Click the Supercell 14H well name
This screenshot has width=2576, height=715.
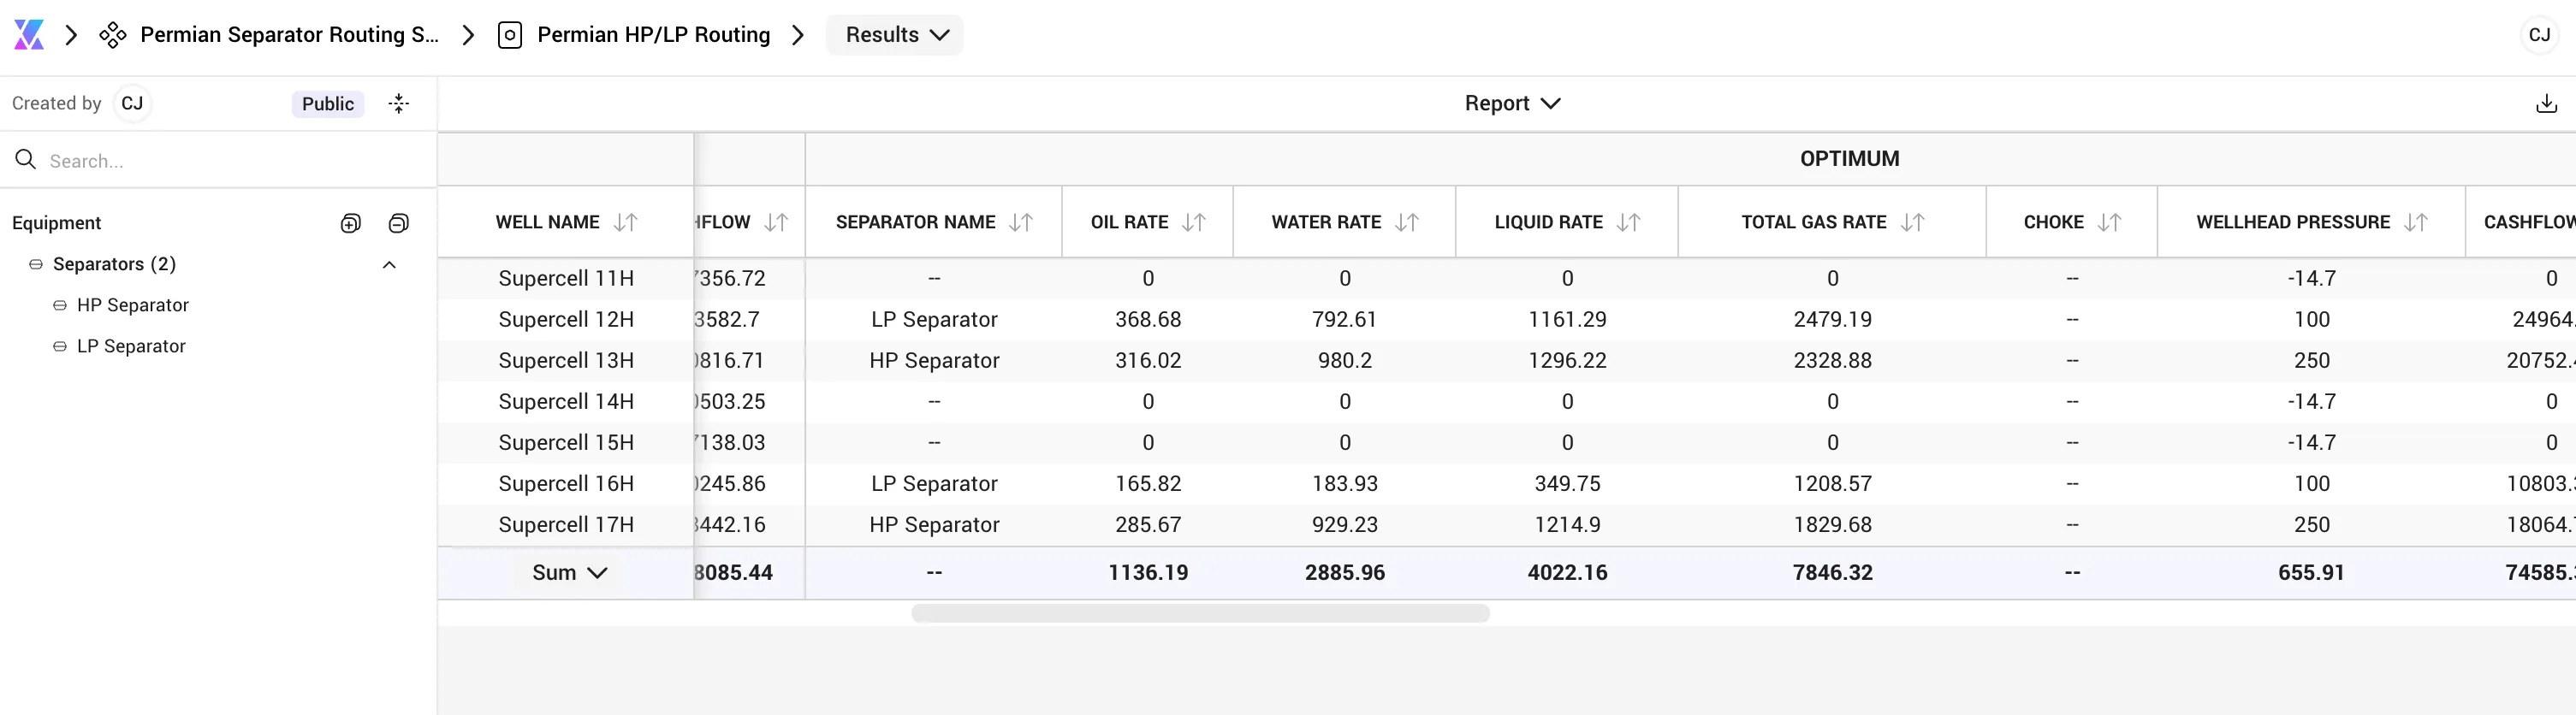566,402
